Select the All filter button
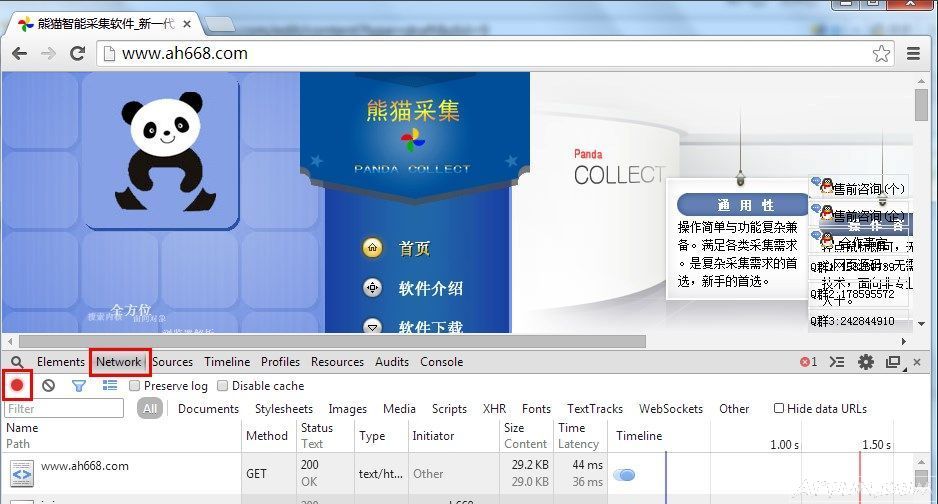The width and height of the screenshot is (938, 504). click(x=150, y=409)
